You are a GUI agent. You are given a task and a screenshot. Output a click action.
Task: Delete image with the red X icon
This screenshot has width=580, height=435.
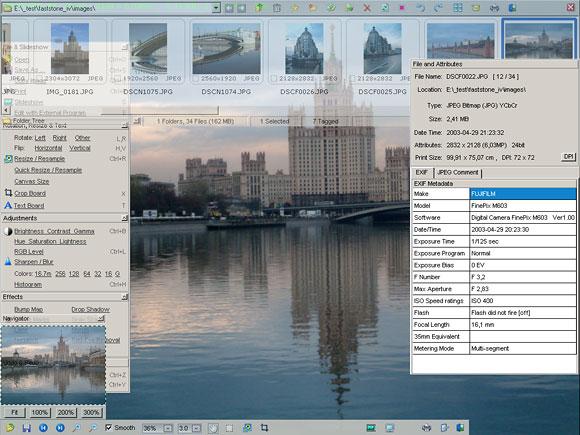pyautogui.click(x=367, y=8)
